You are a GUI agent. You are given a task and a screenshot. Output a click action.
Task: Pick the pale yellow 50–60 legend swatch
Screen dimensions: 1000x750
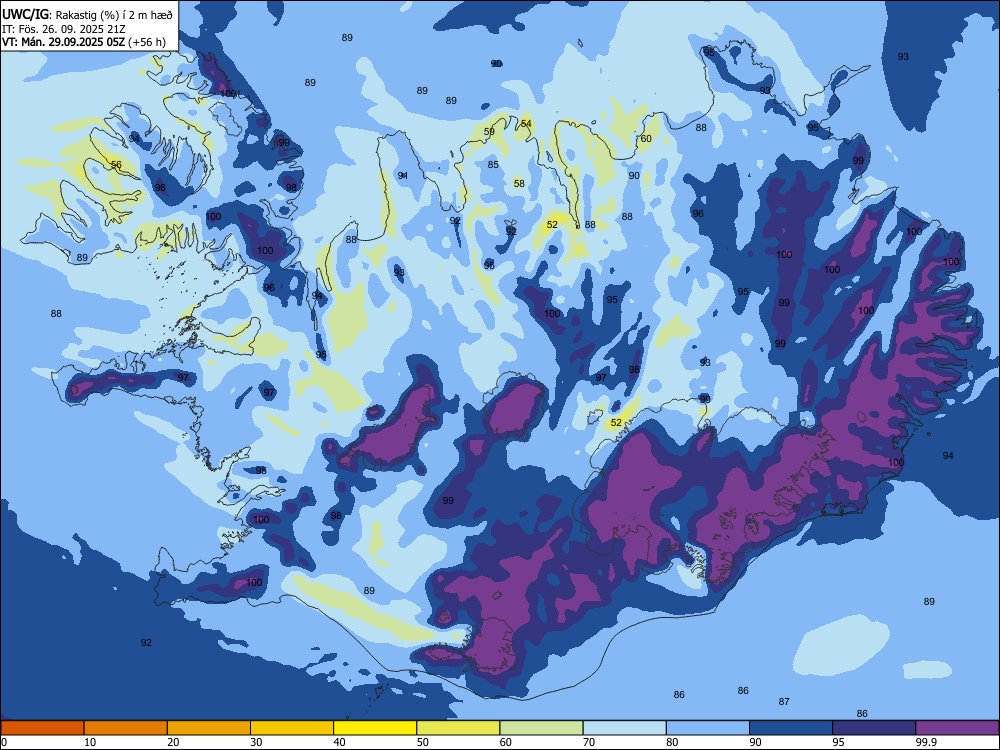[x=458, y=728]
